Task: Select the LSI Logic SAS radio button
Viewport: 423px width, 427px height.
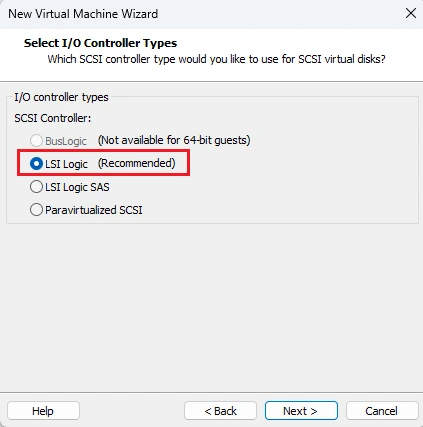Action: [36, 187]
